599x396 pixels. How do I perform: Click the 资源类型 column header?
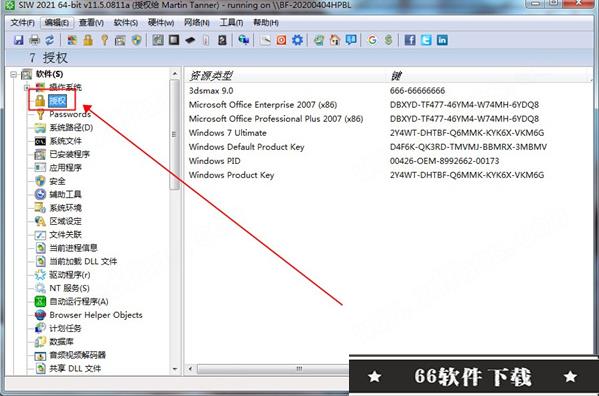click(211, 76)
